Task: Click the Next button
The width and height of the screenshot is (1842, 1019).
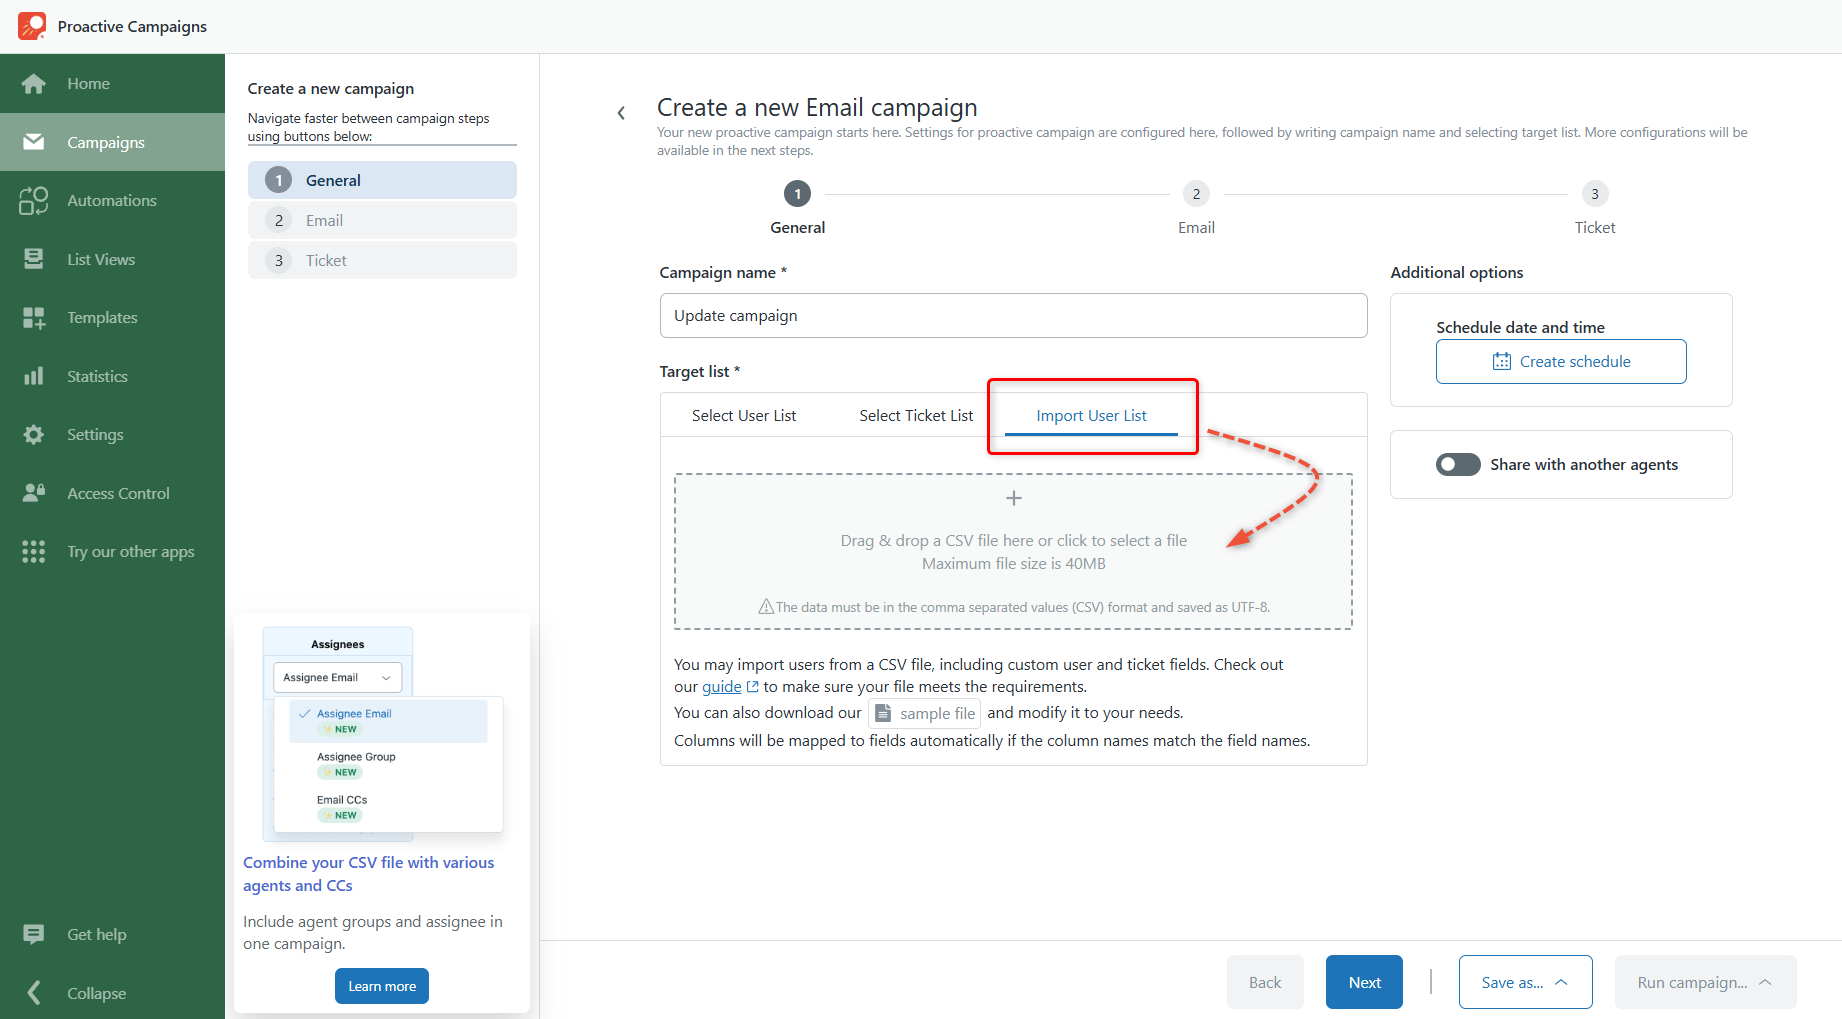Action: 1364,982
